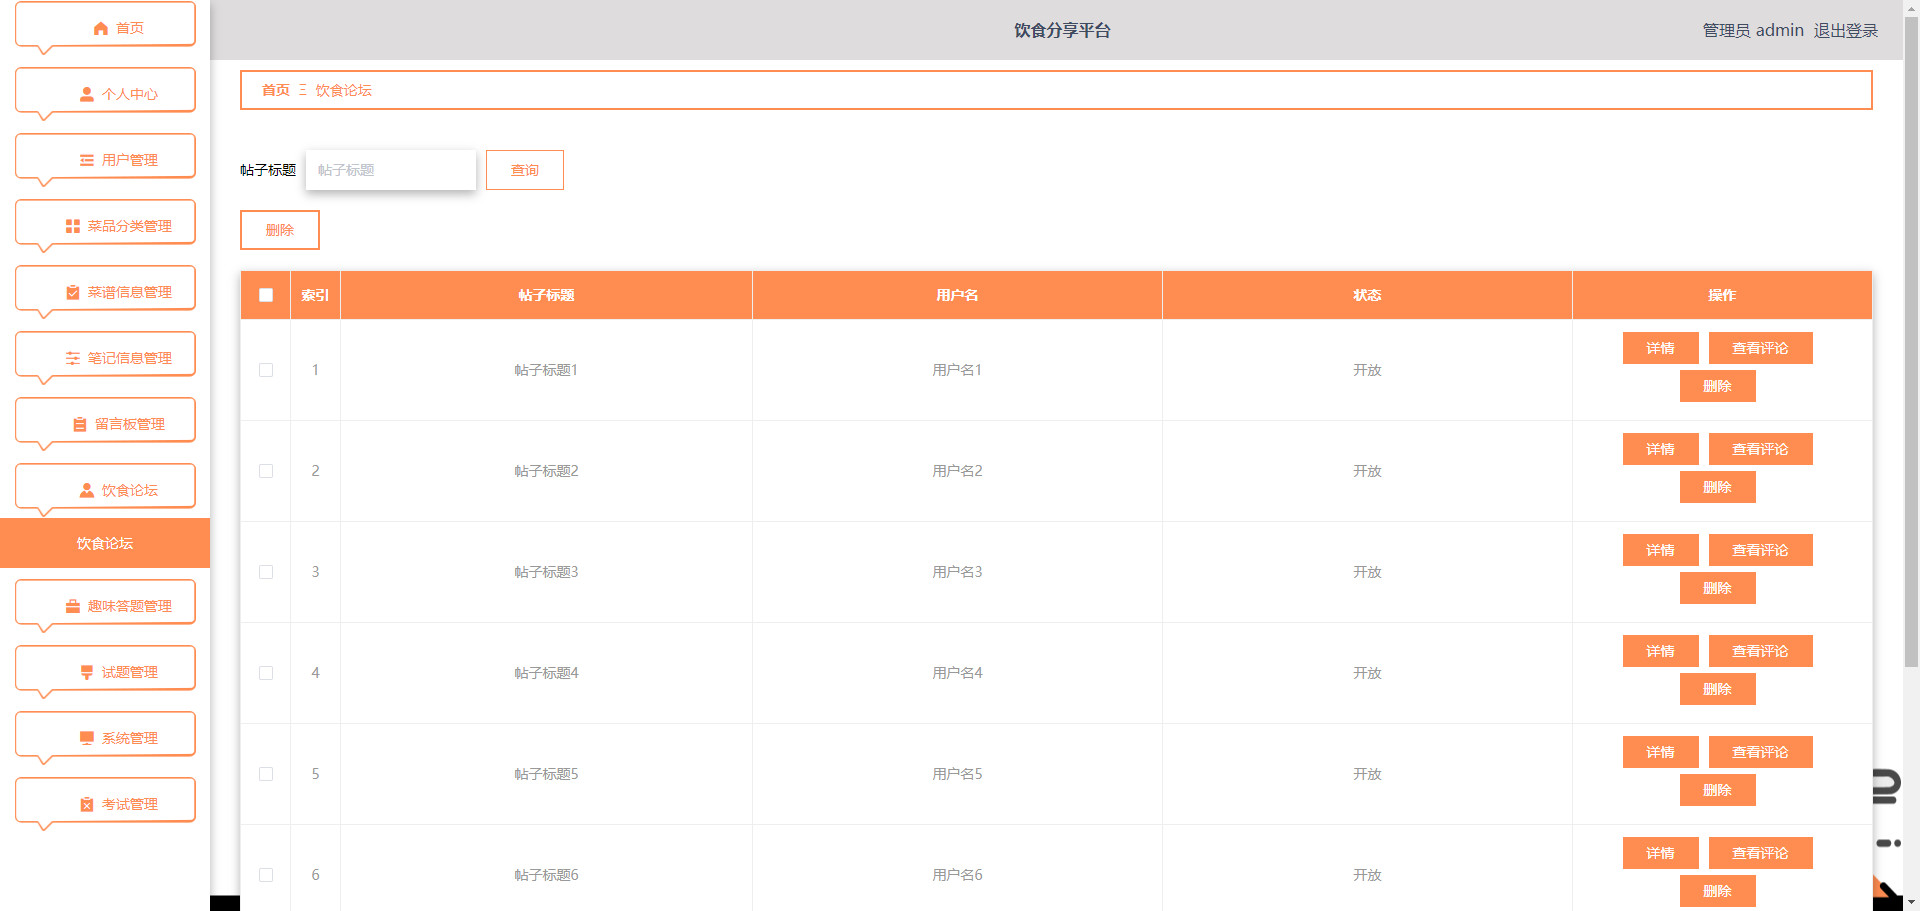Click 查看评论 for 帖子标题5
This screenshot has height=911, width=1920.
coord(1761,752)
